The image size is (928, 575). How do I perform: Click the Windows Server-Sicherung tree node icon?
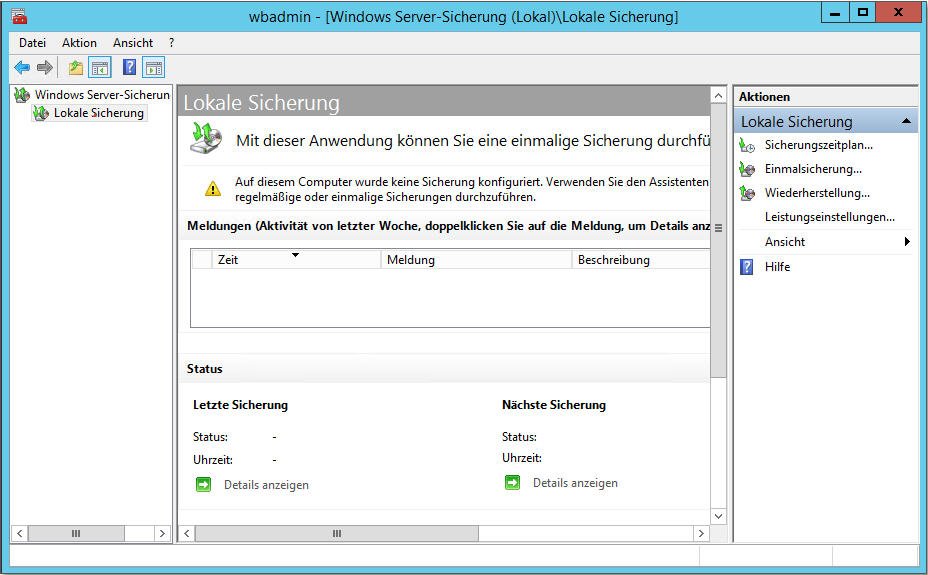(22, 95)
